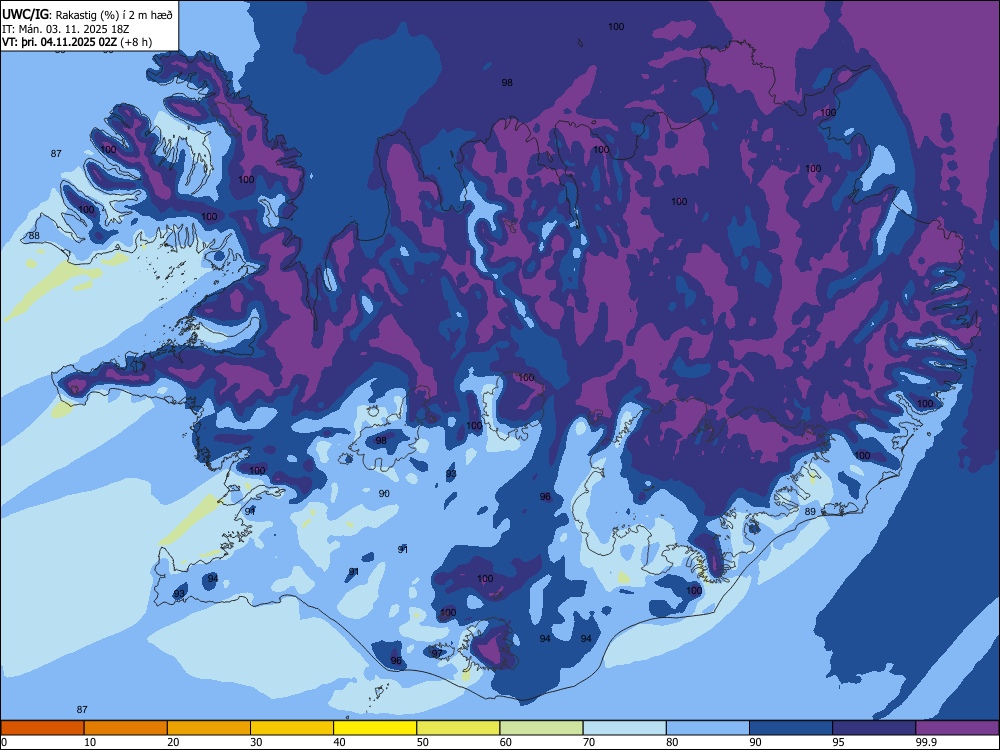Select the navy 95–99.9 legend swatch

tap(874, 728)
